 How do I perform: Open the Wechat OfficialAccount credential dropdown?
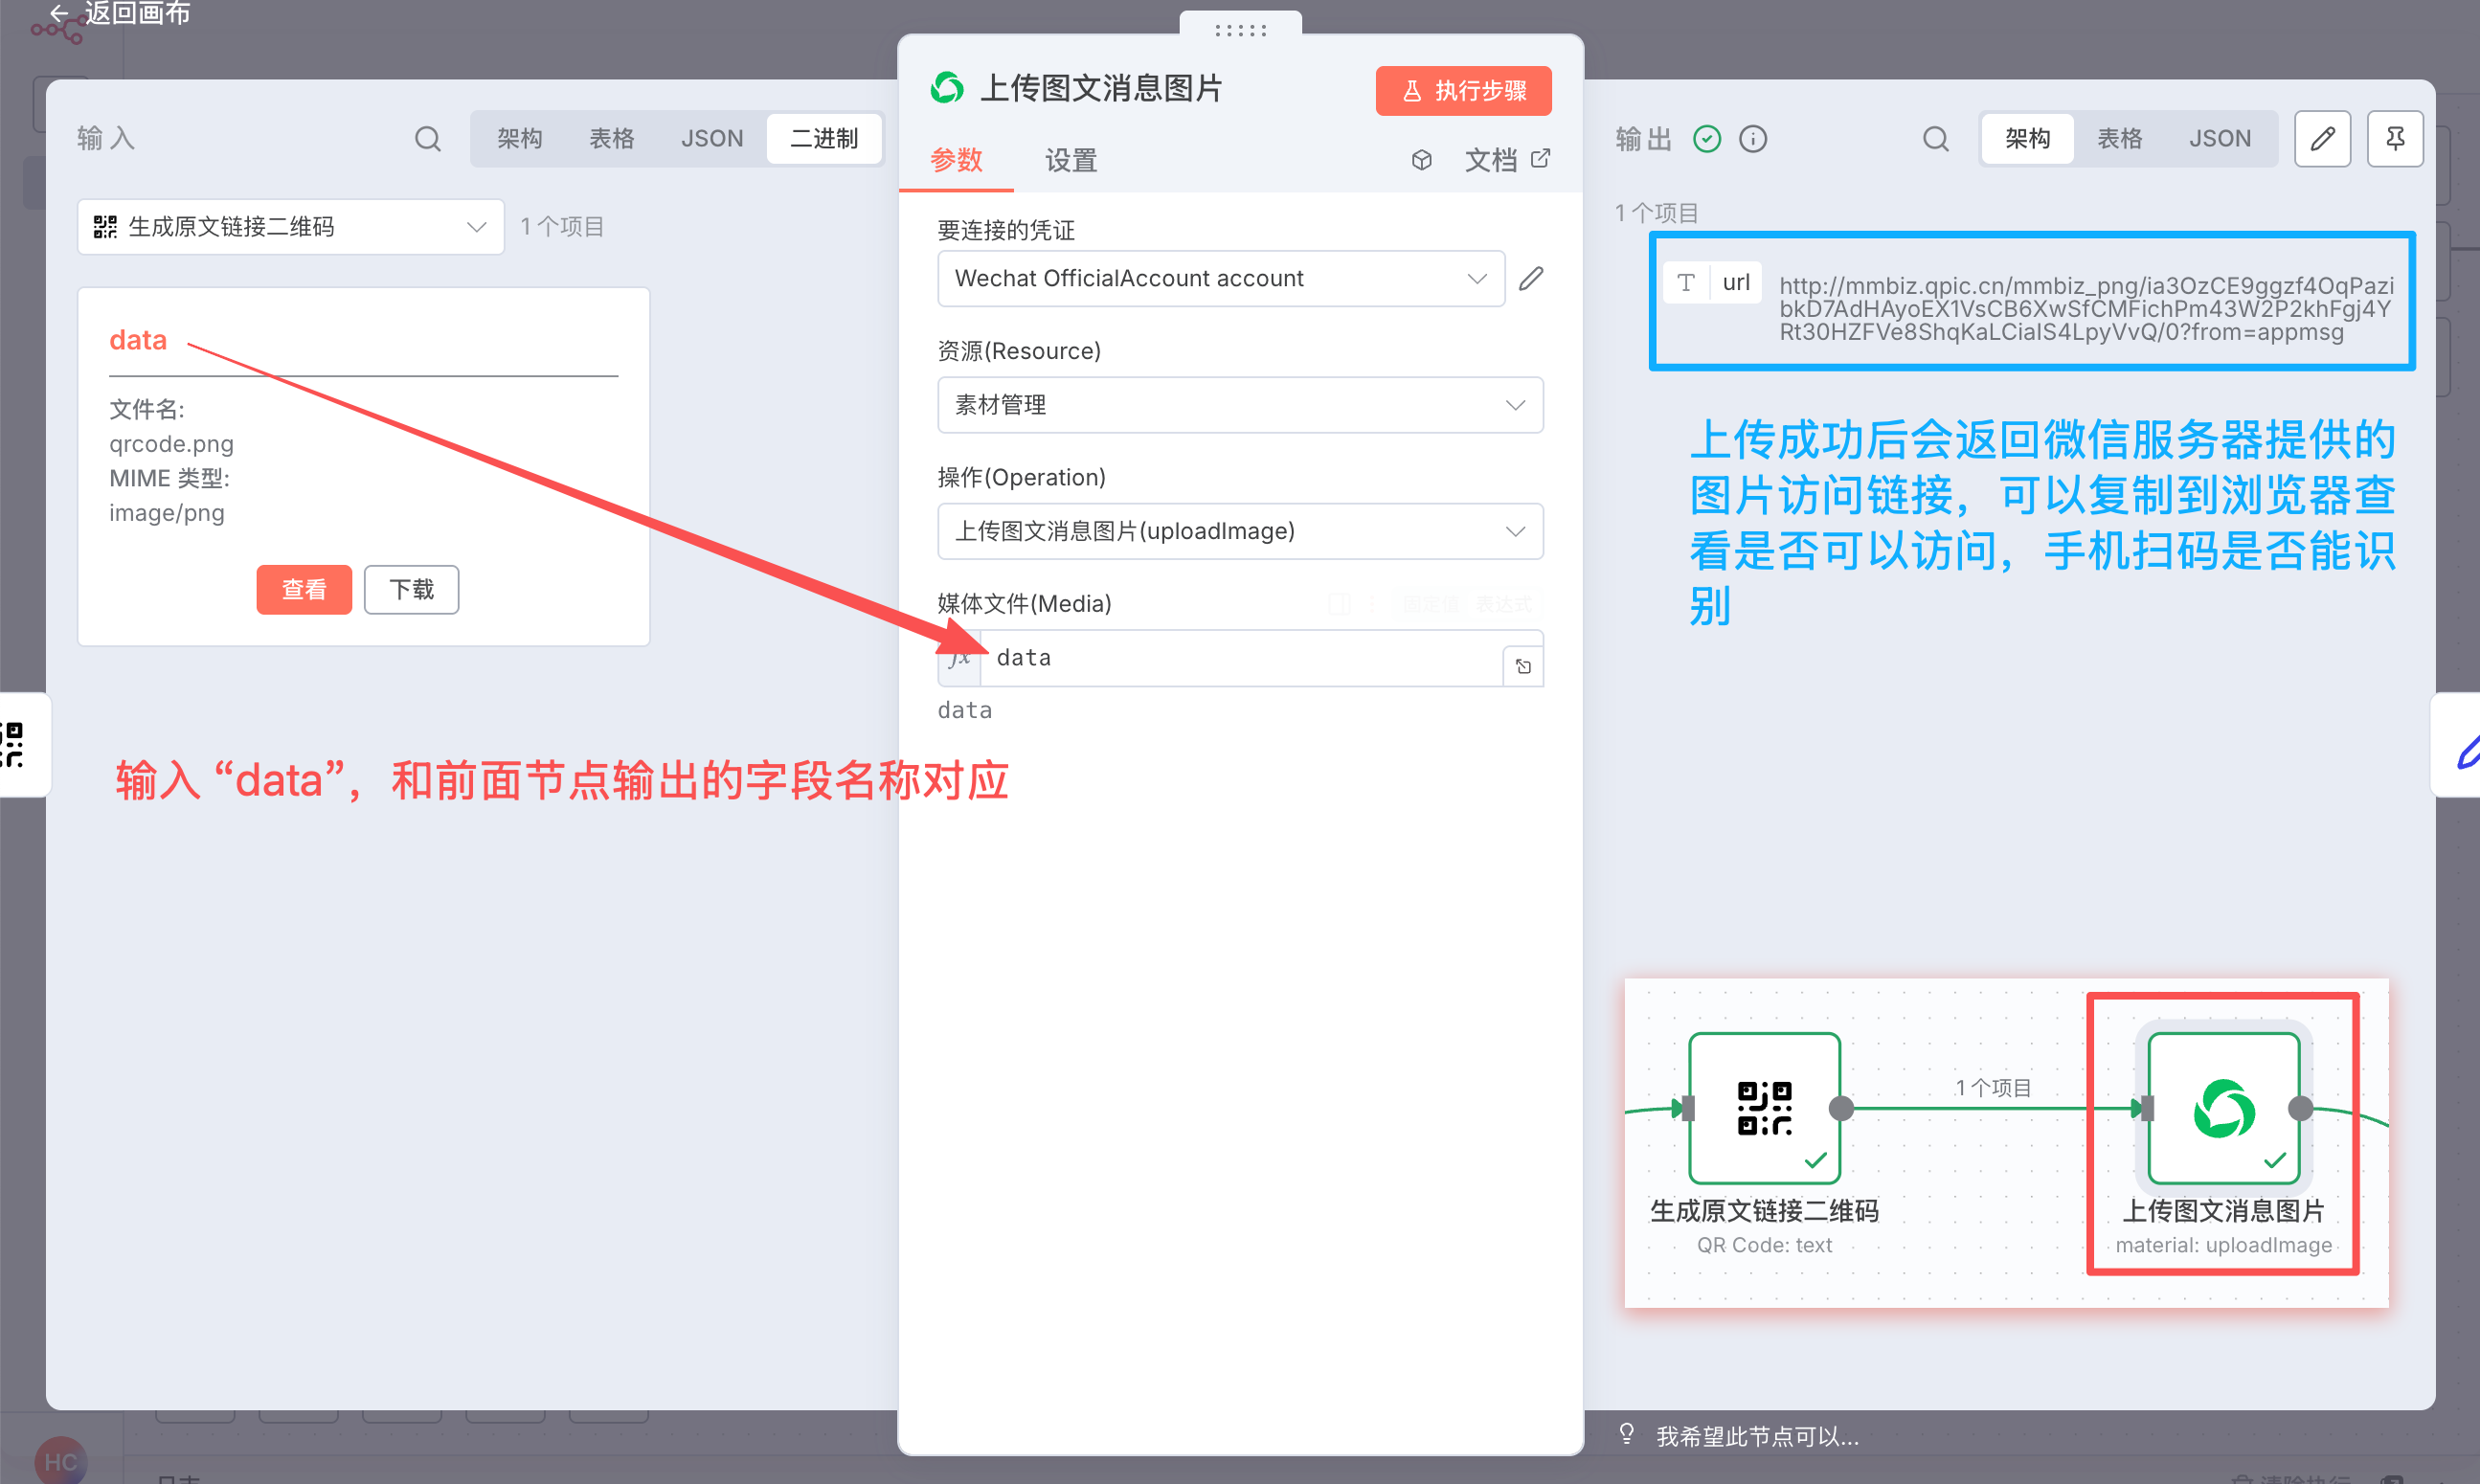point(1220,278)
